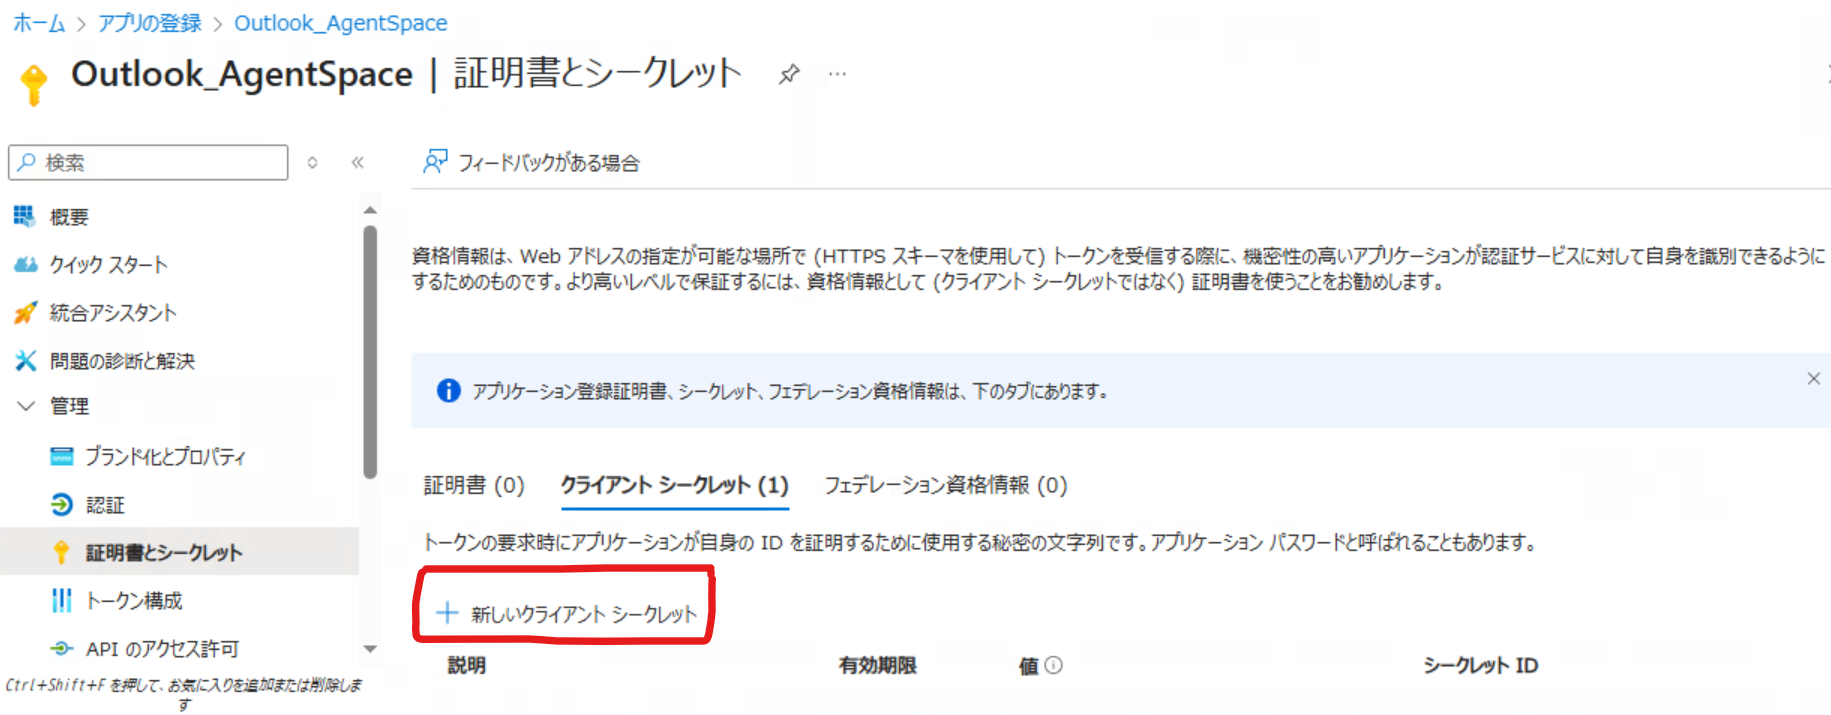Dismiss the info banner with X

click(x=1813, y=378)
